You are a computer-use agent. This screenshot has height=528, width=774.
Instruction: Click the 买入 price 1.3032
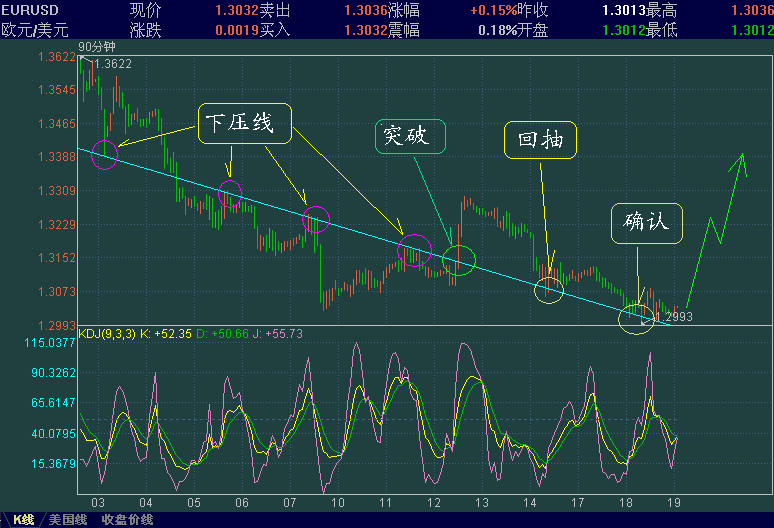point(366,30)
